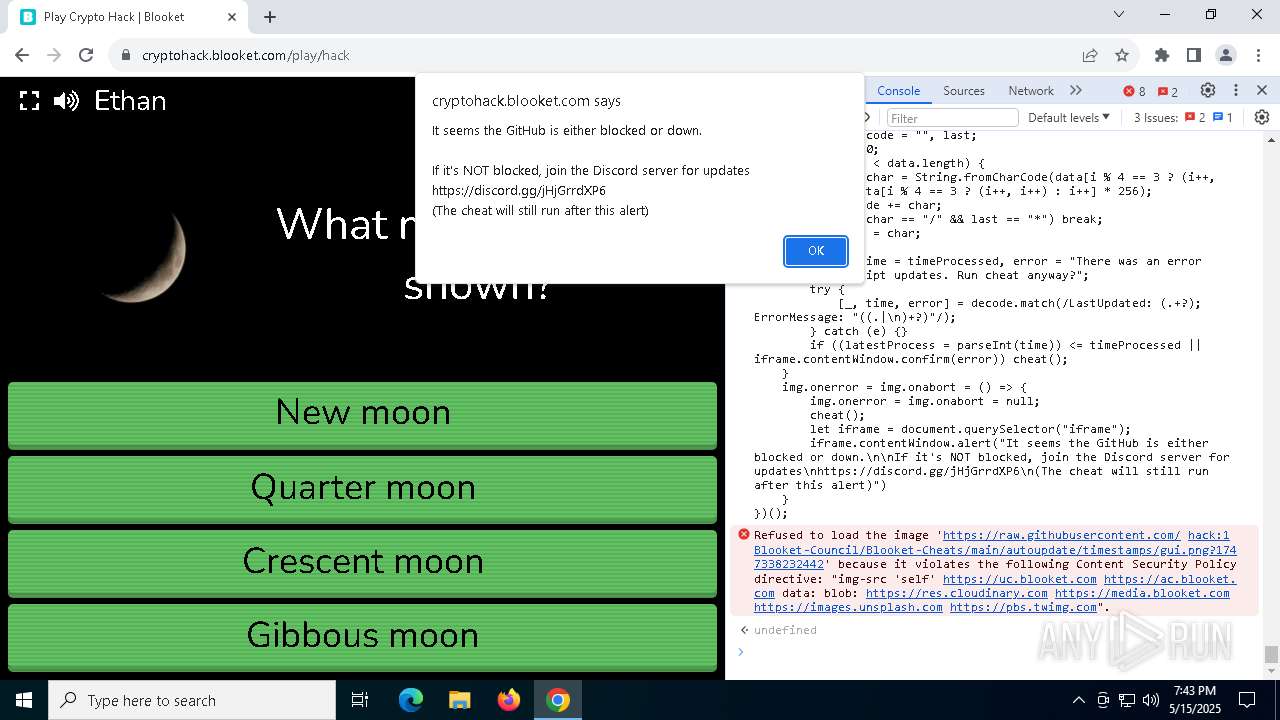Open DevTools settings gear

[1208, 90]
